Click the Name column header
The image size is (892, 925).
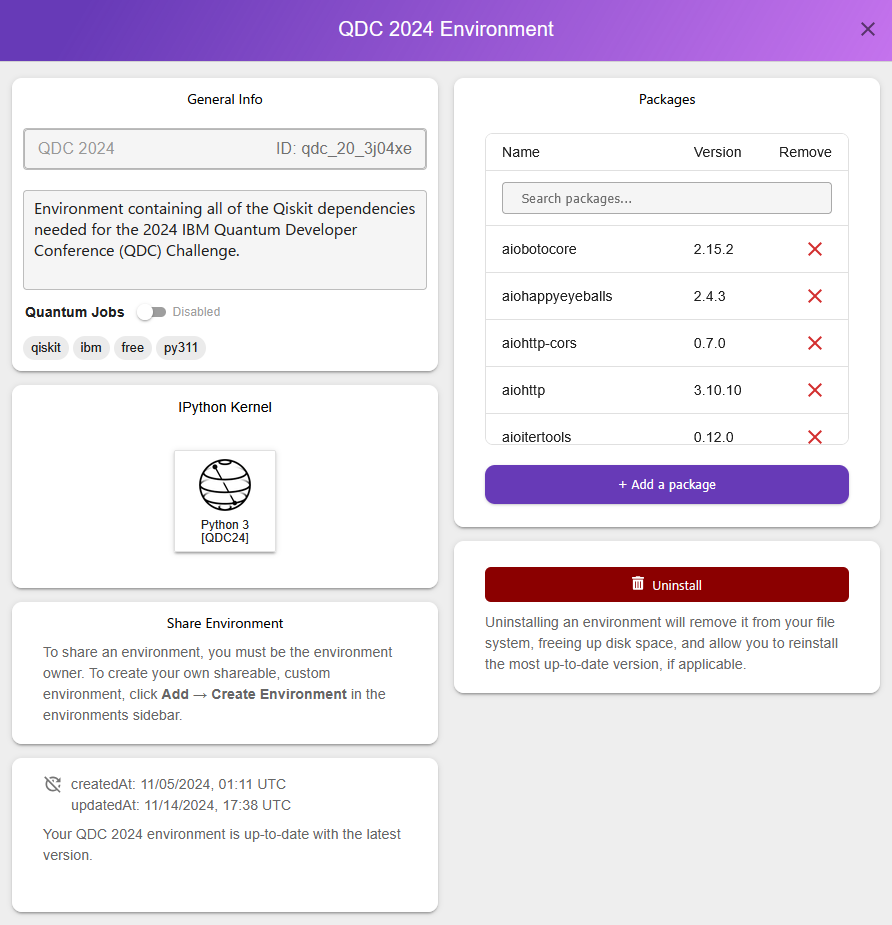click(x=520, y=152)
